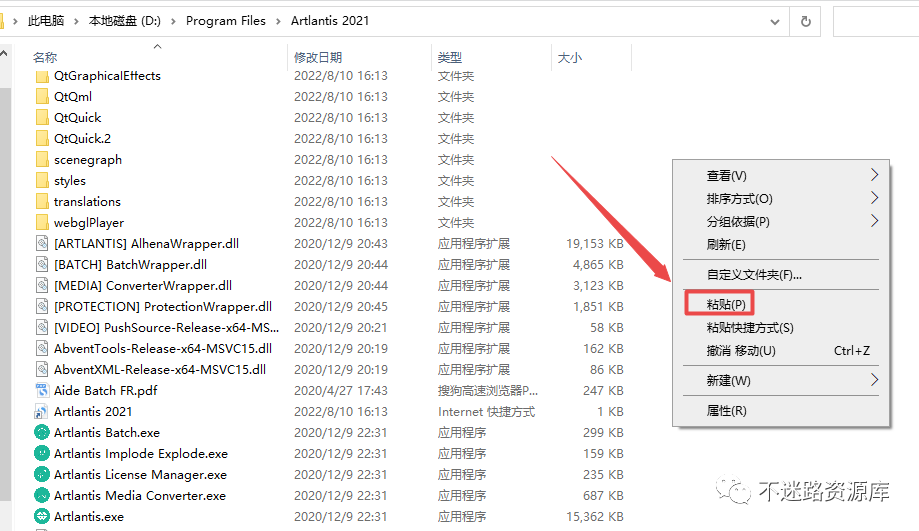Click the BatchWrapper.dll file icon
The width and height of the screenshot is (919, 531).
tap(42, 265)
